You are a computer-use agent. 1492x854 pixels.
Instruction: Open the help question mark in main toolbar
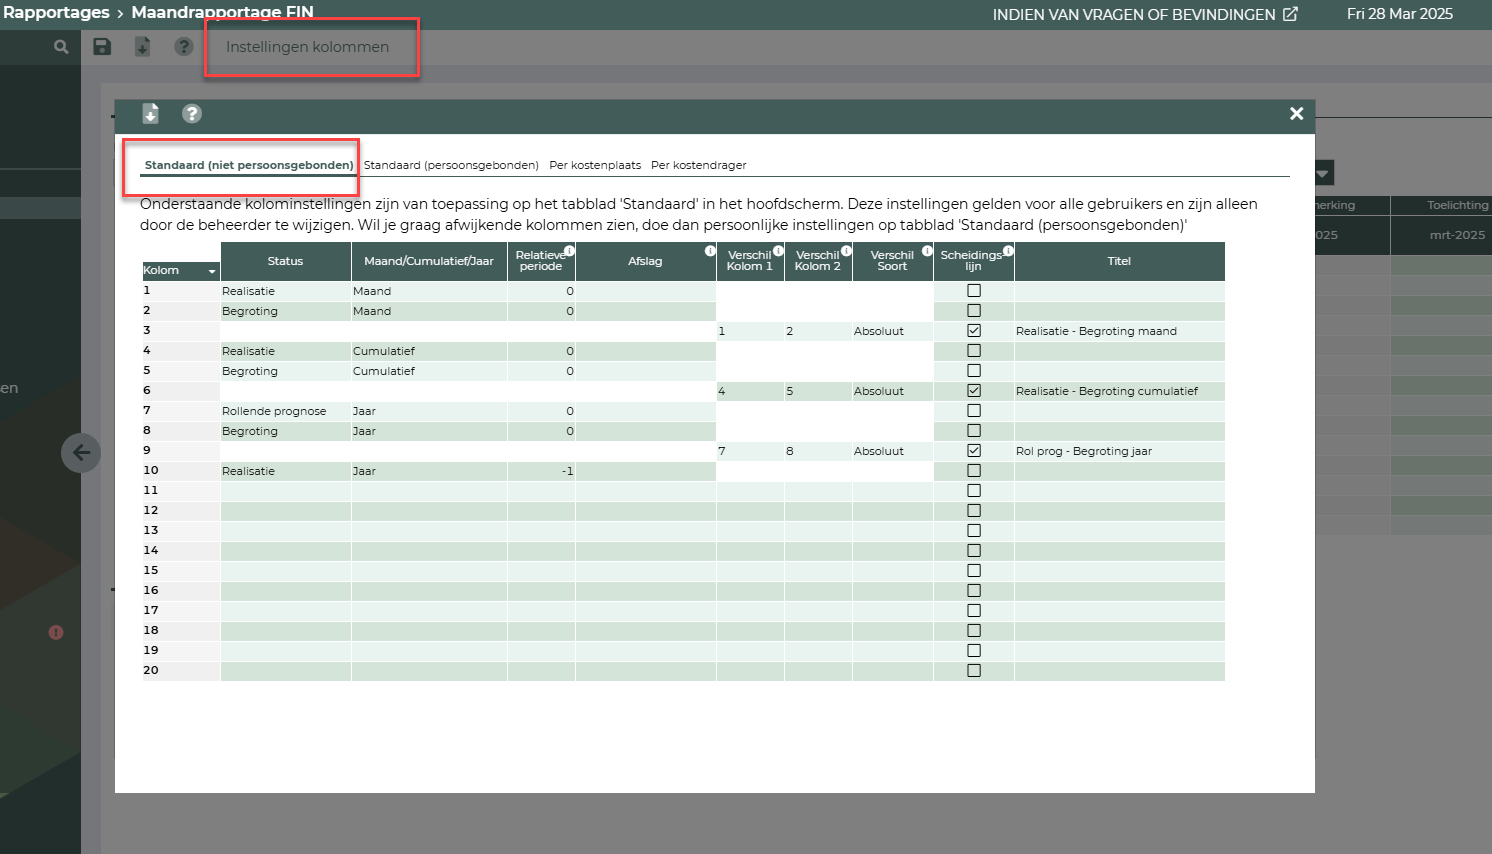tap(184, 46)
